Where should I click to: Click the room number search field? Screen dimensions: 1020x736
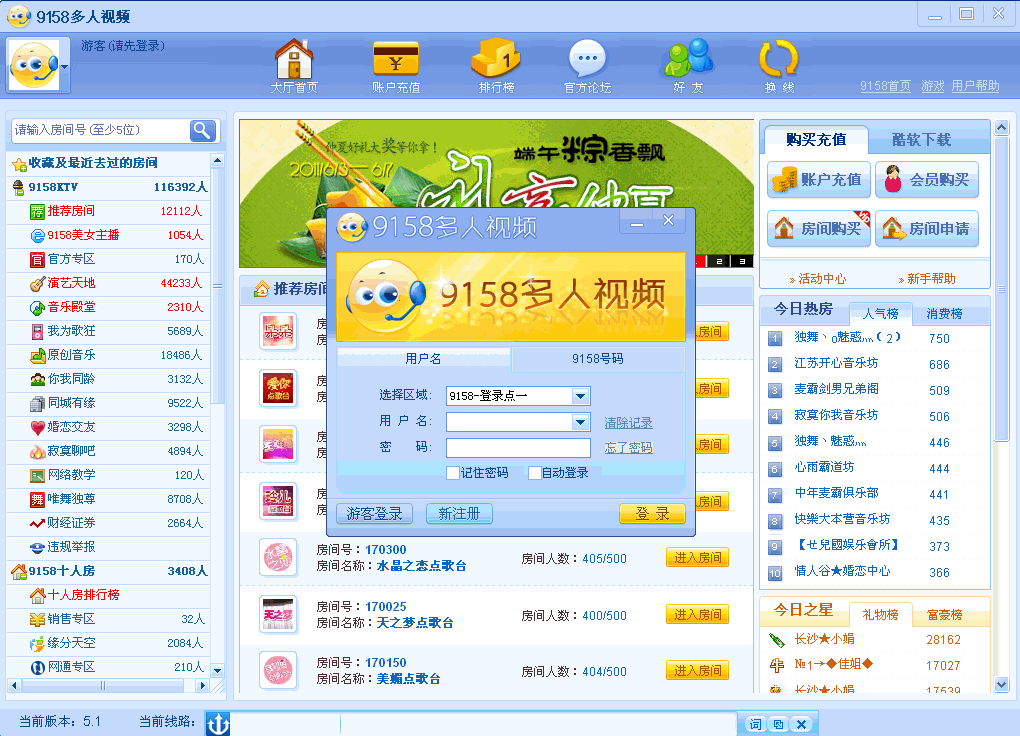[100, 130]
